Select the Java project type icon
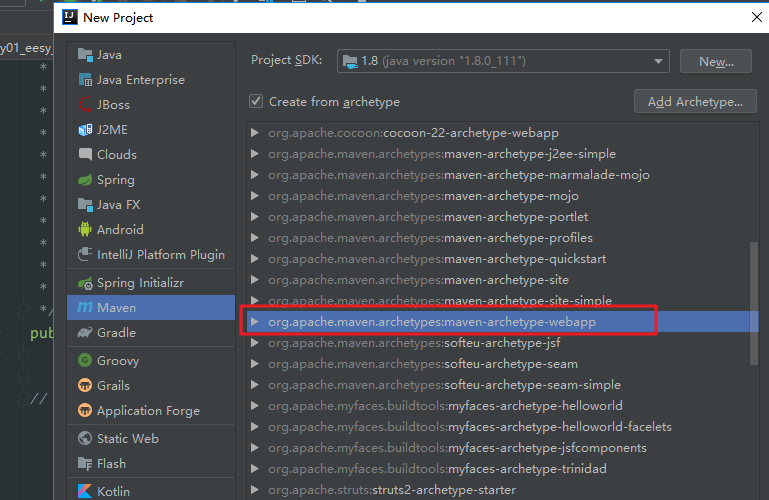The height and width of the screenshot is (500, 769). [85, 55]
